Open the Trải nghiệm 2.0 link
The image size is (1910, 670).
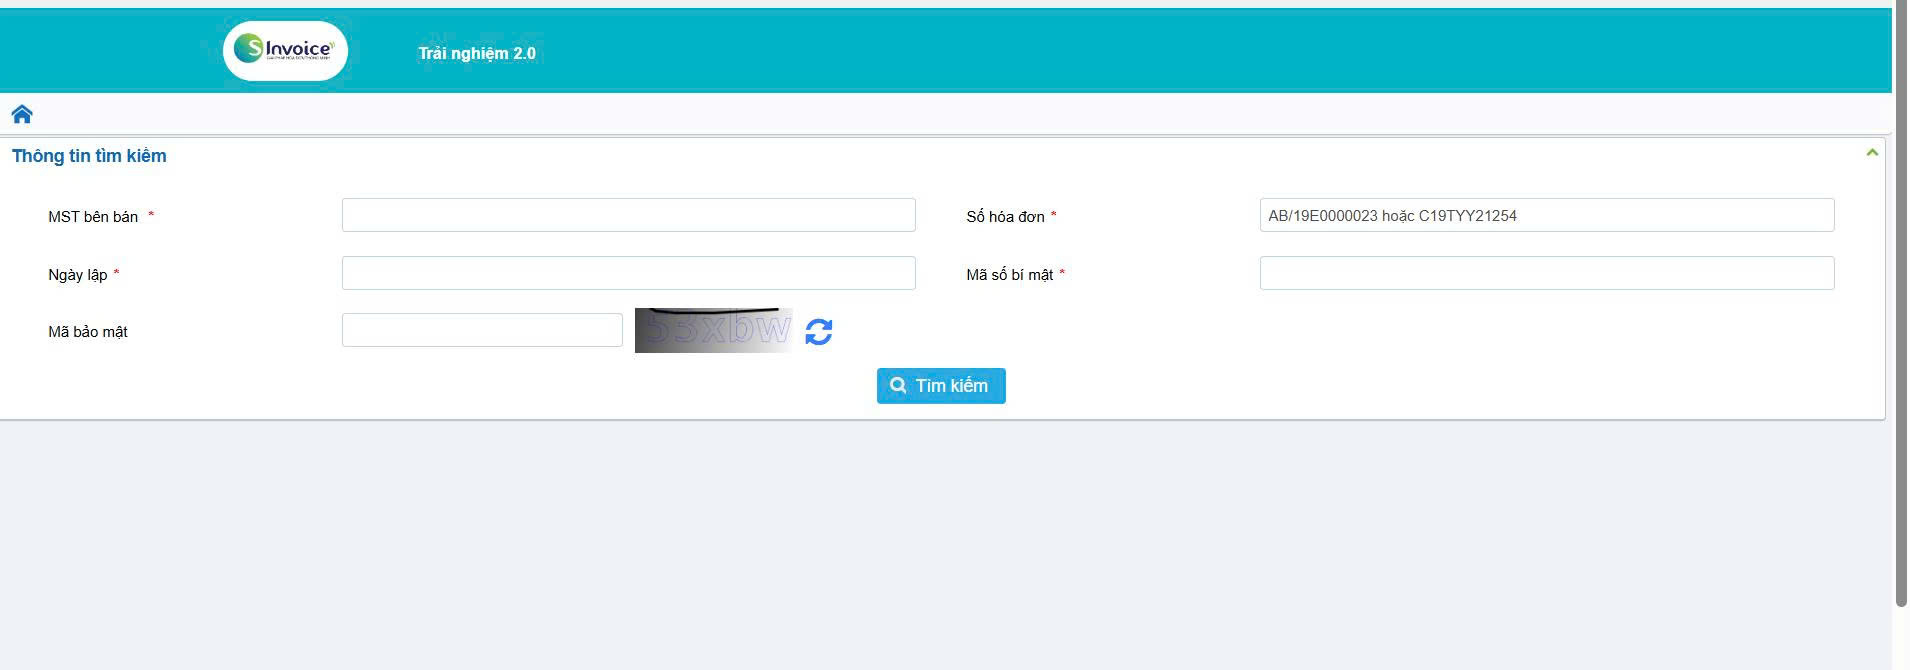click(x=477, y=54)
